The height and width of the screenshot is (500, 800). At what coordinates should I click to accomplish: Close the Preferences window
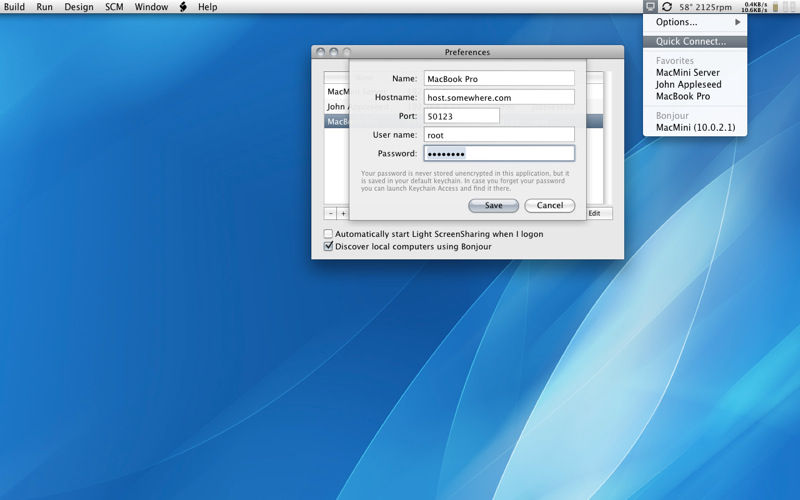pos(320,52)
